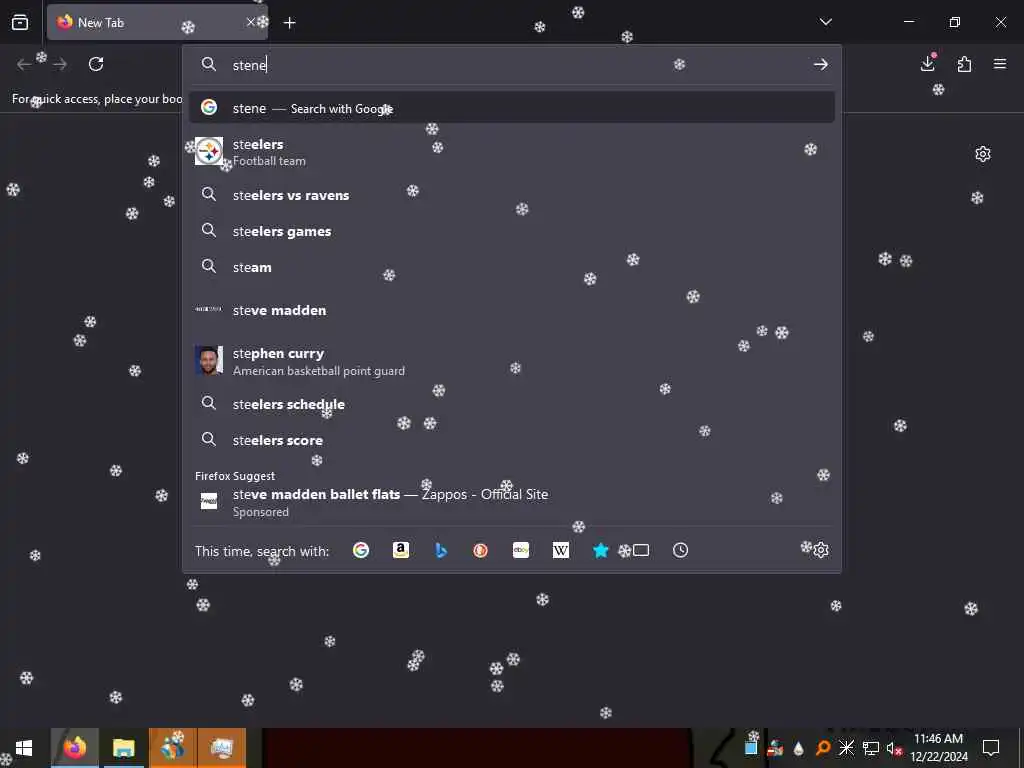
Task: Select the 'steelers vs ravens' suggestion
Action: coord(512,195)
